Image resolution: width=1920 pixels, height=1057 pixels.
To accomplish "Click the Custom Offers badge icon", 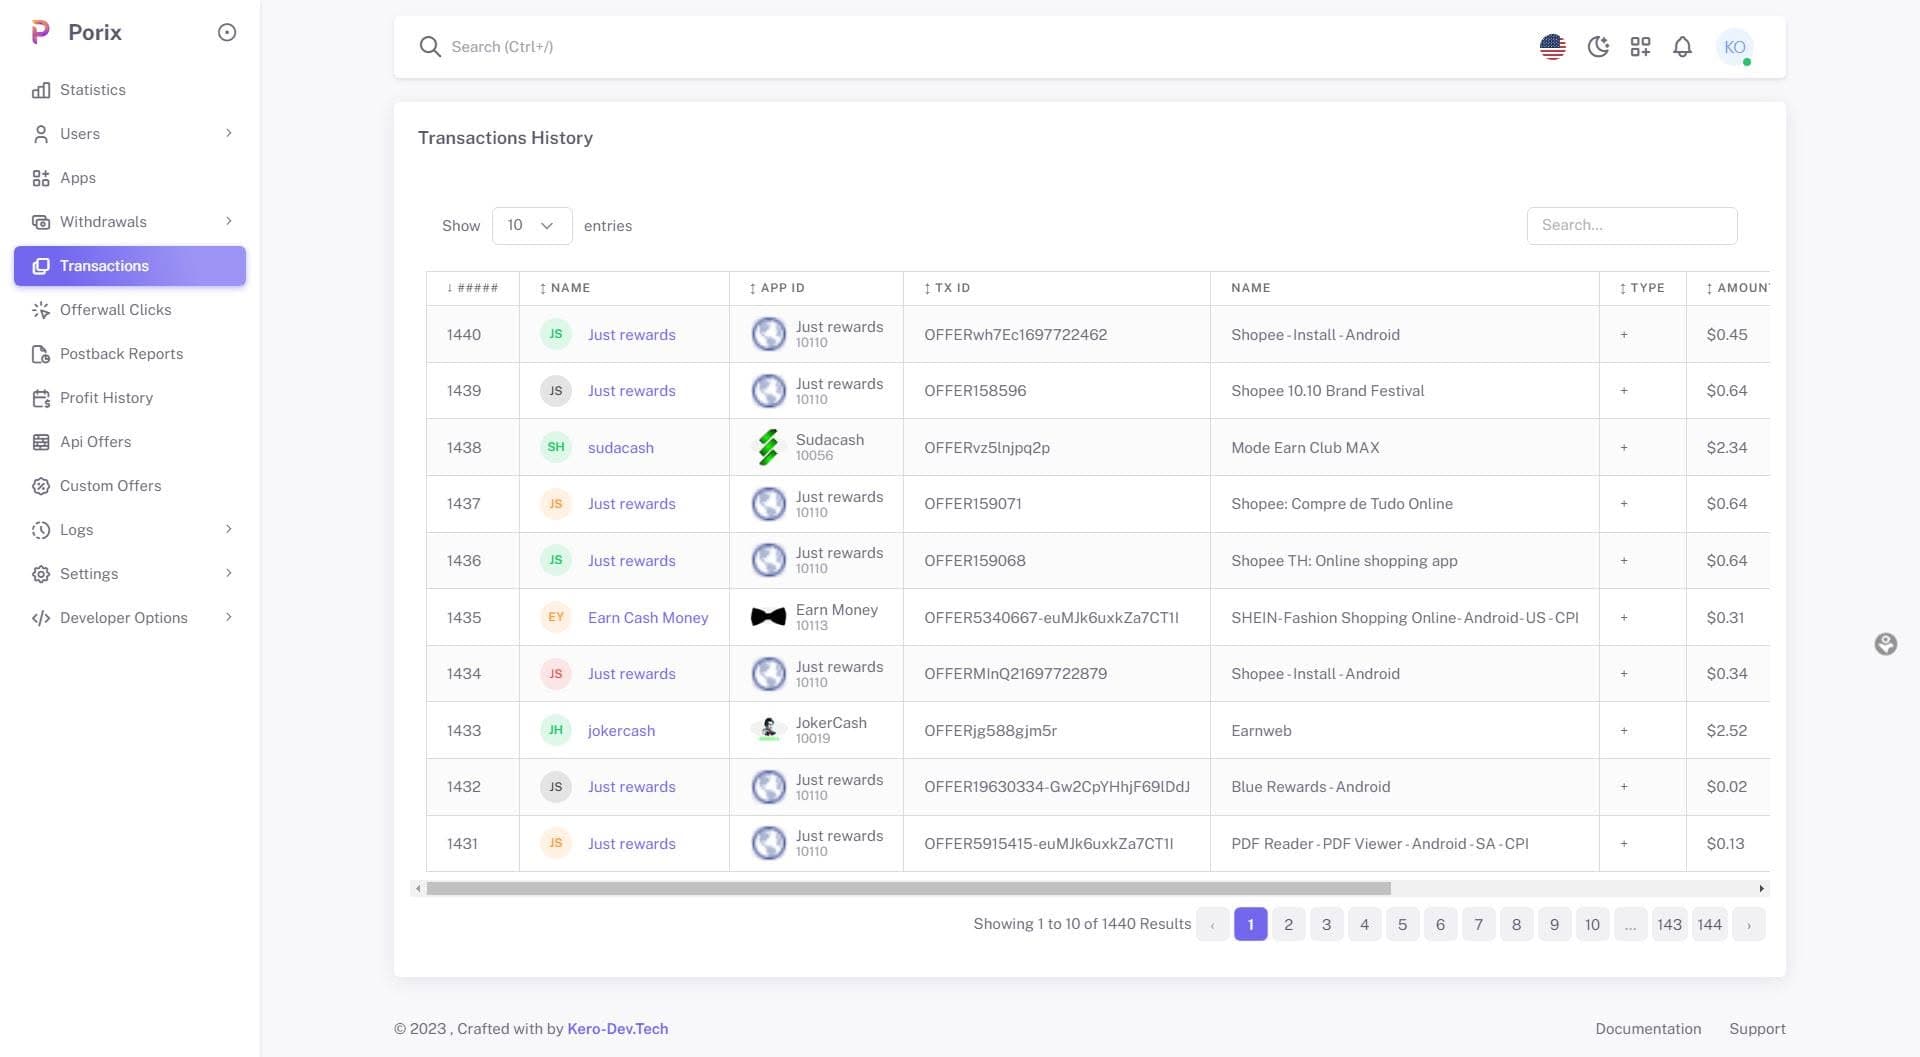I will pyautogui.click(x=41, y=486).
